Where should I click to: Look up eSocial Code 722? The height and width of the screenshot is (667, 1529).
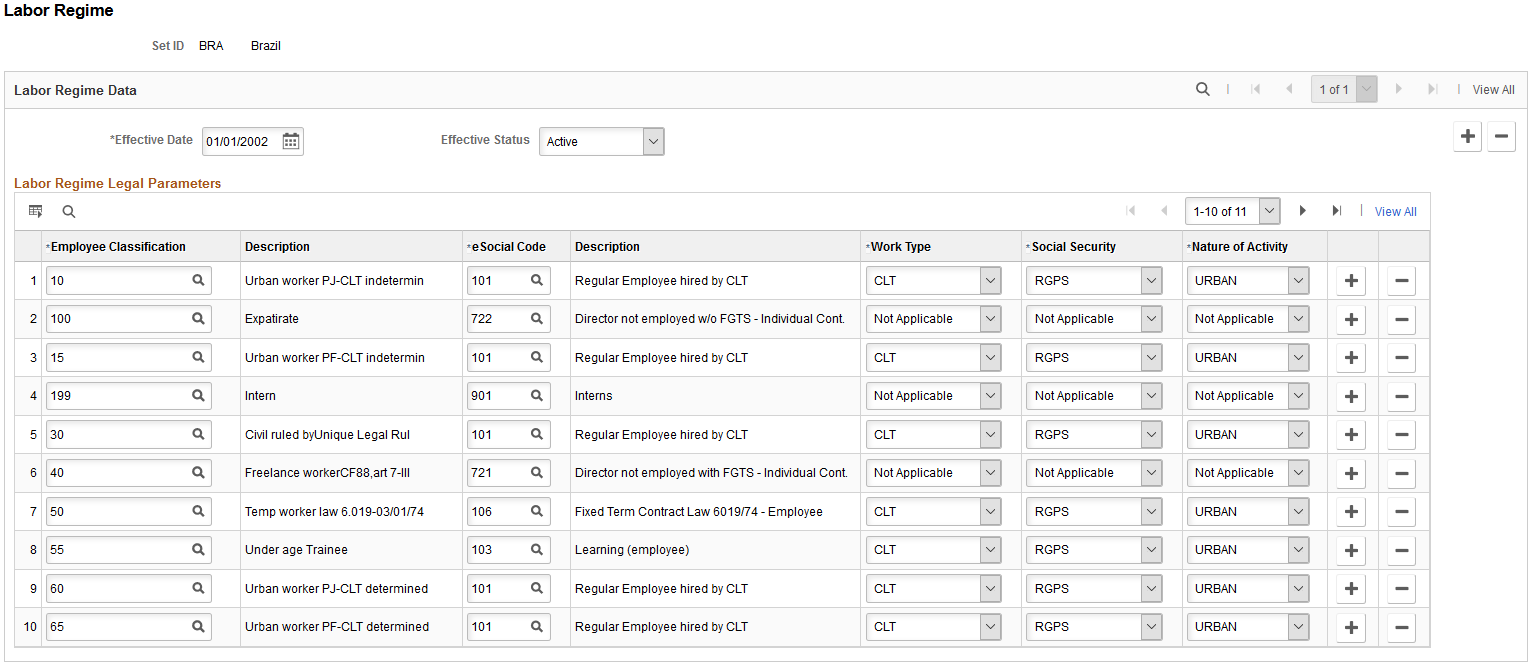[x=537, y=319]
